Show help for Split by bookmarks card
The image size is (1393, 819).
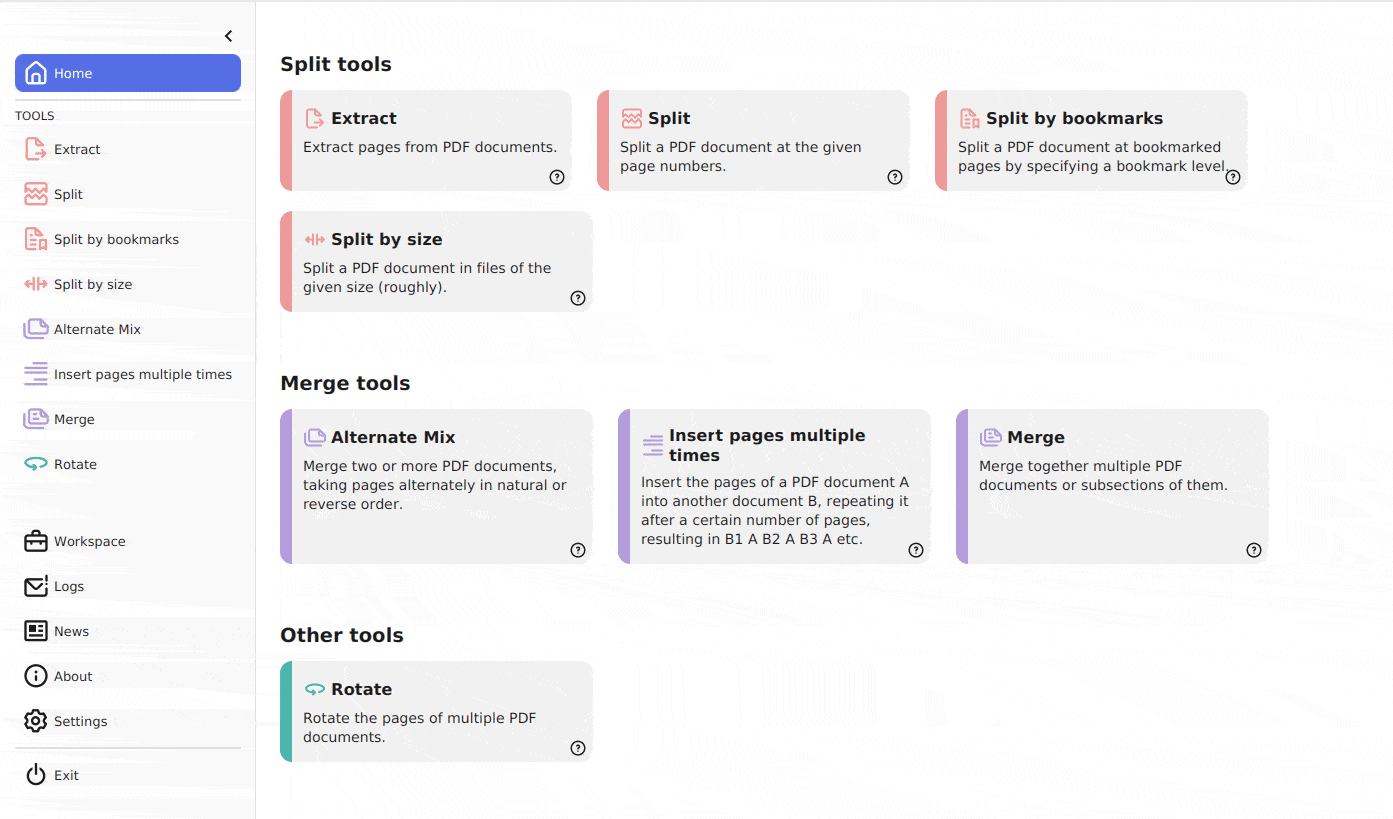(1233, 177)
